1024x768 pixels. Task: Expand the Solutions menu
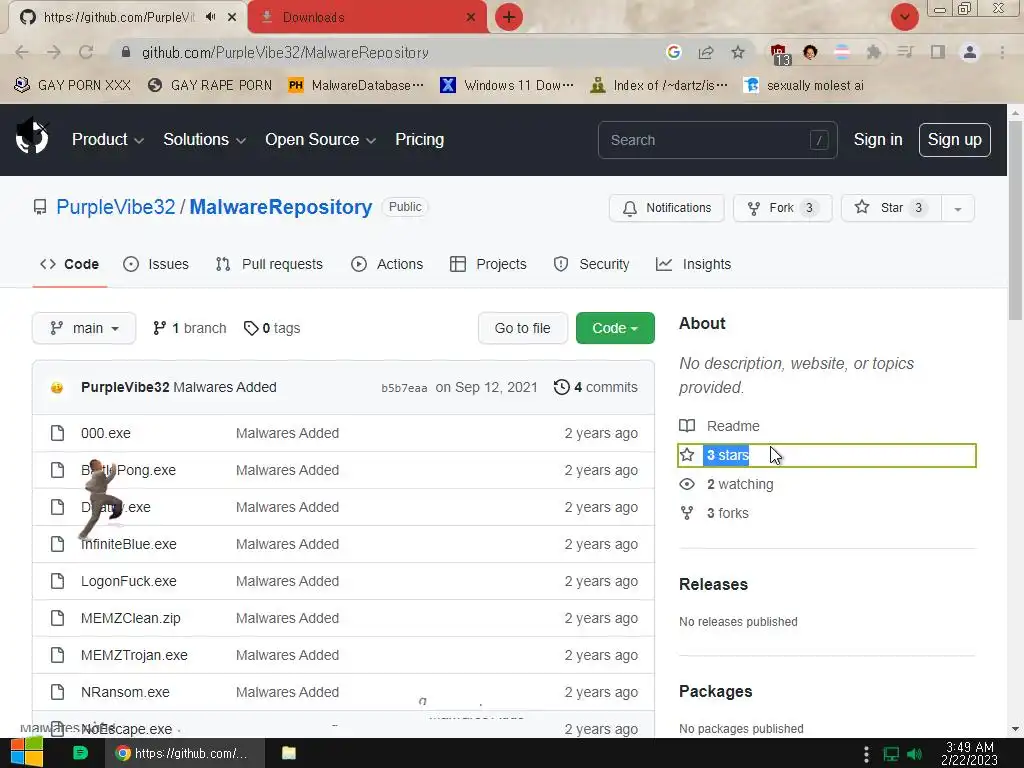coord(204,140)
